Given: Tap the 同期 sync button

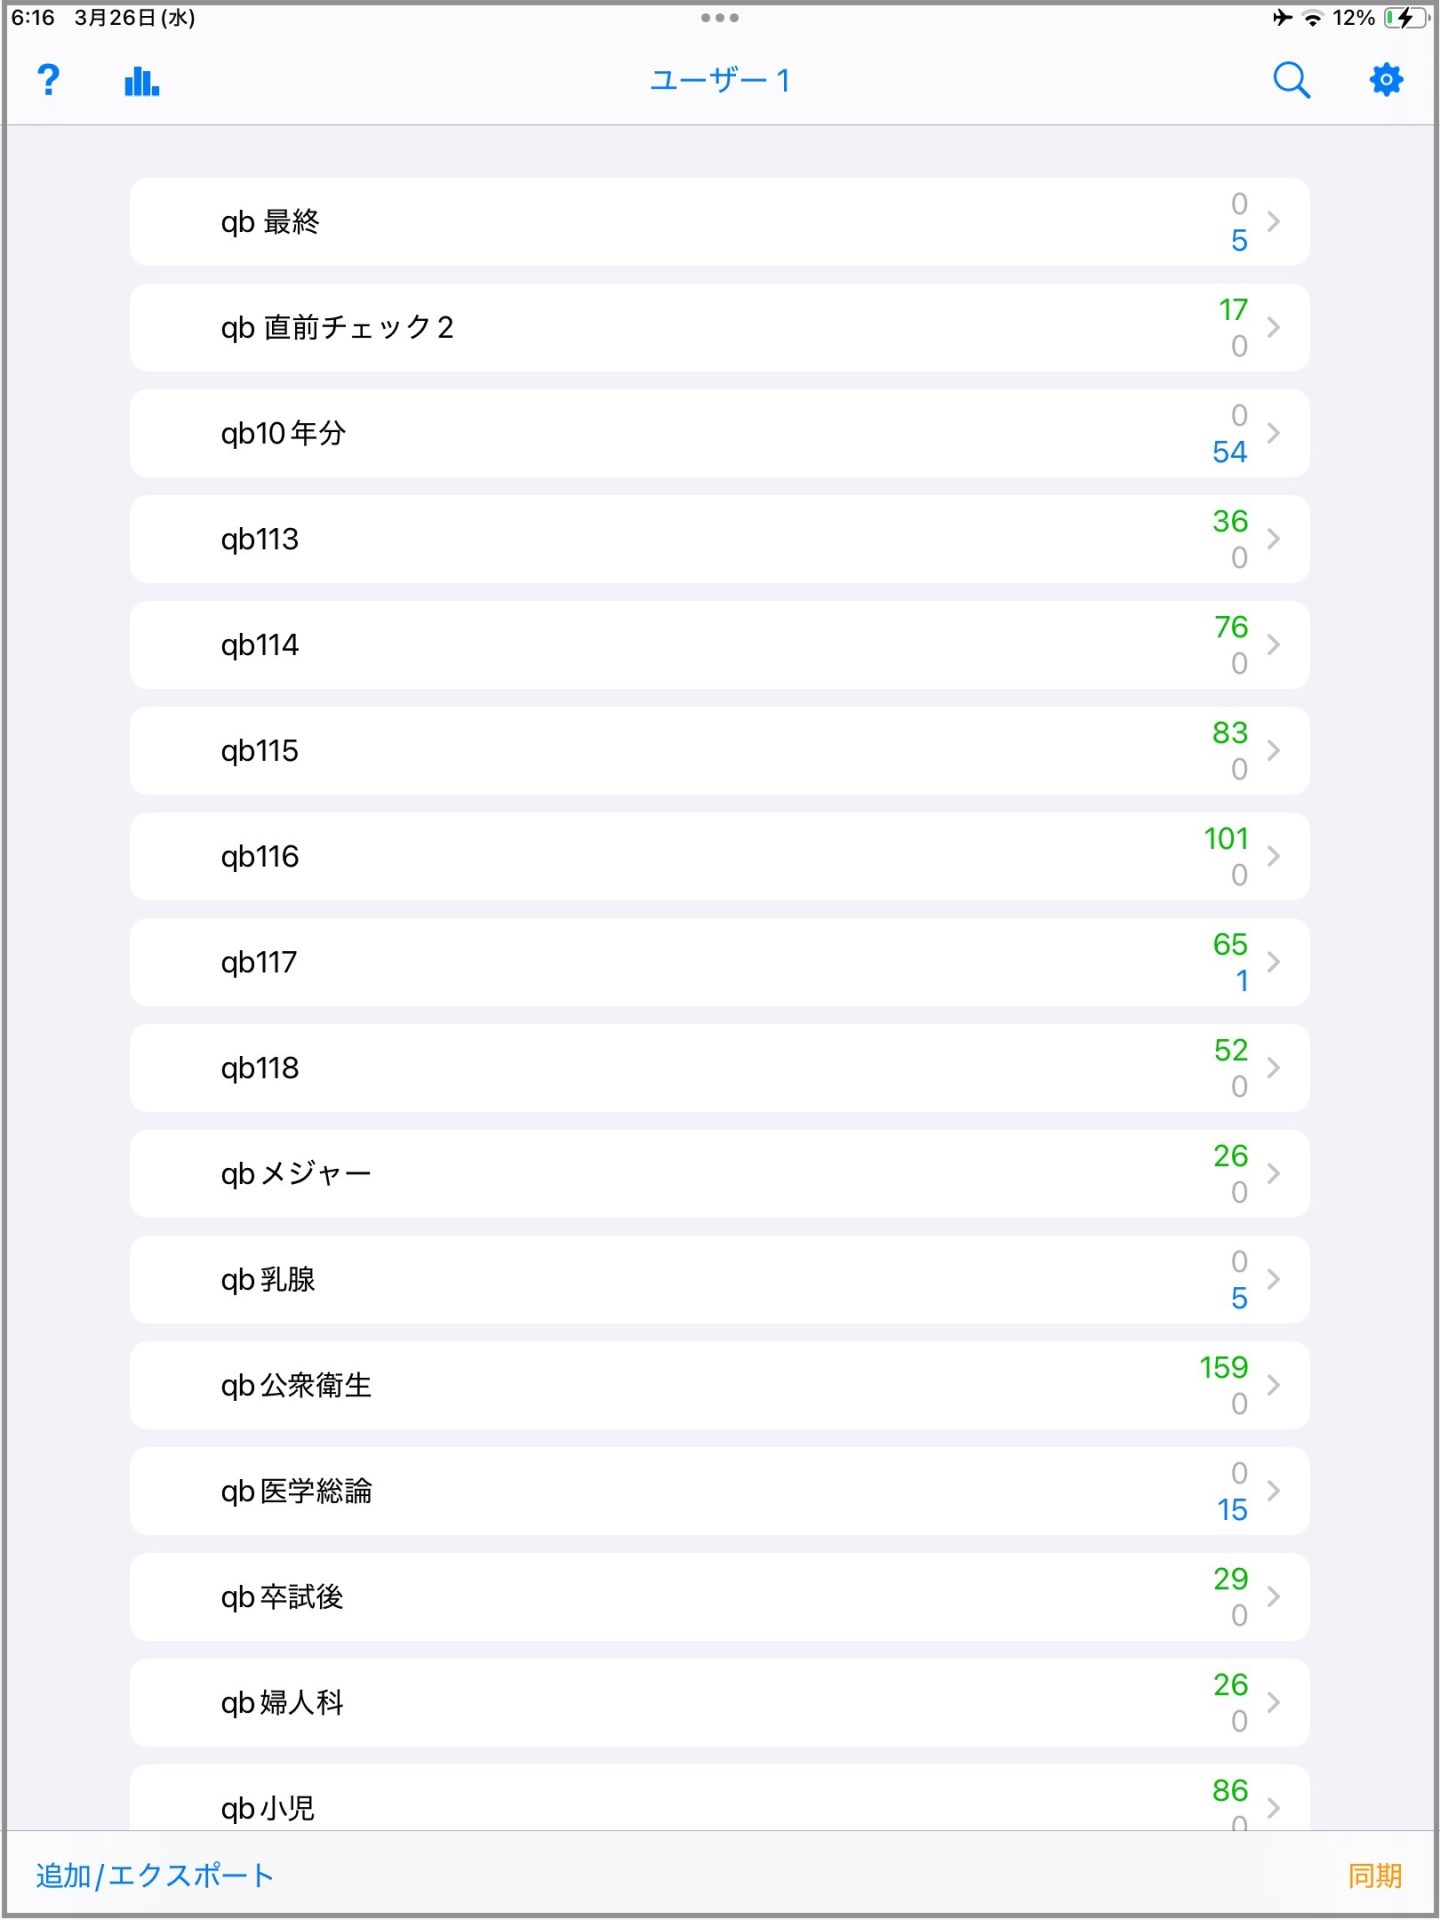Looking at the screenshot, I should coord(1375,1875).
